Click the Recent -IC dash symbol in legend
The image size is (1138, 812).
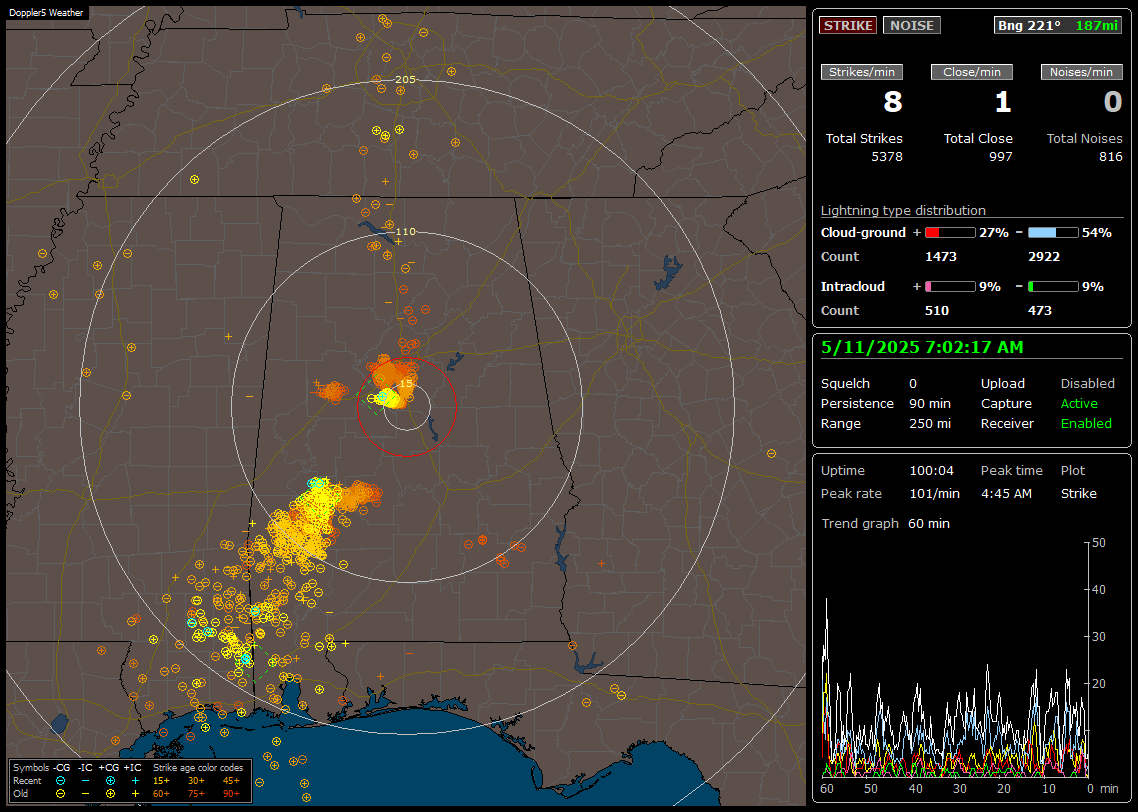coord(86,781)
